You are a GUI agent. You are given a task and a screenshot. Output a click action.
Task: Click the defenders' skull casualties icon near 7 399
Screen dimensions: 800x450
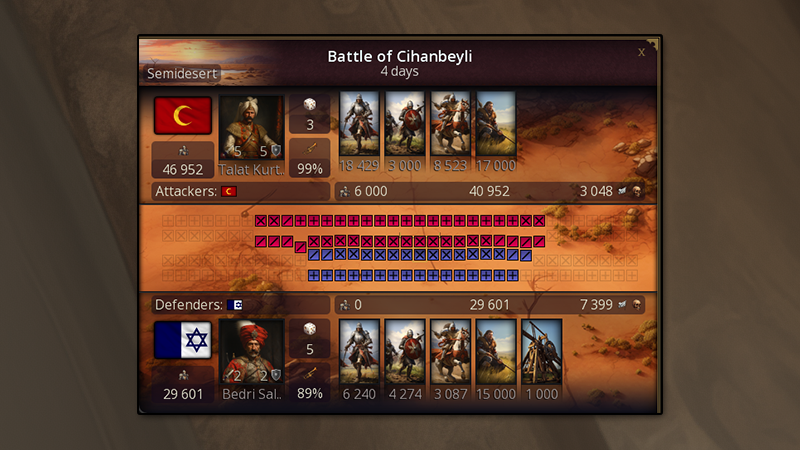click(x=637, y=305)
